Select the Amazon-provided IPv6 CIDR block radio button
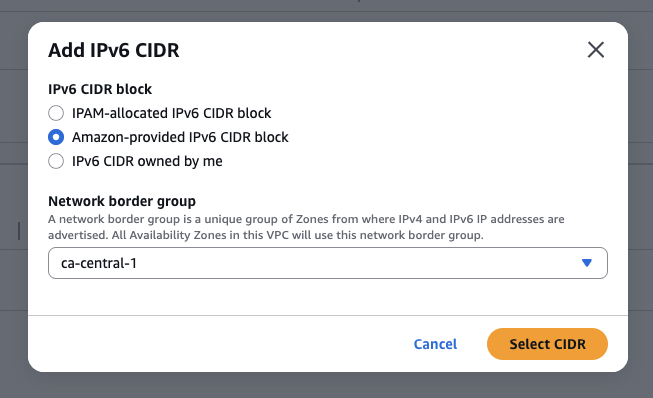653x398 pixels. pyautogui.click(x=56, y=137)
